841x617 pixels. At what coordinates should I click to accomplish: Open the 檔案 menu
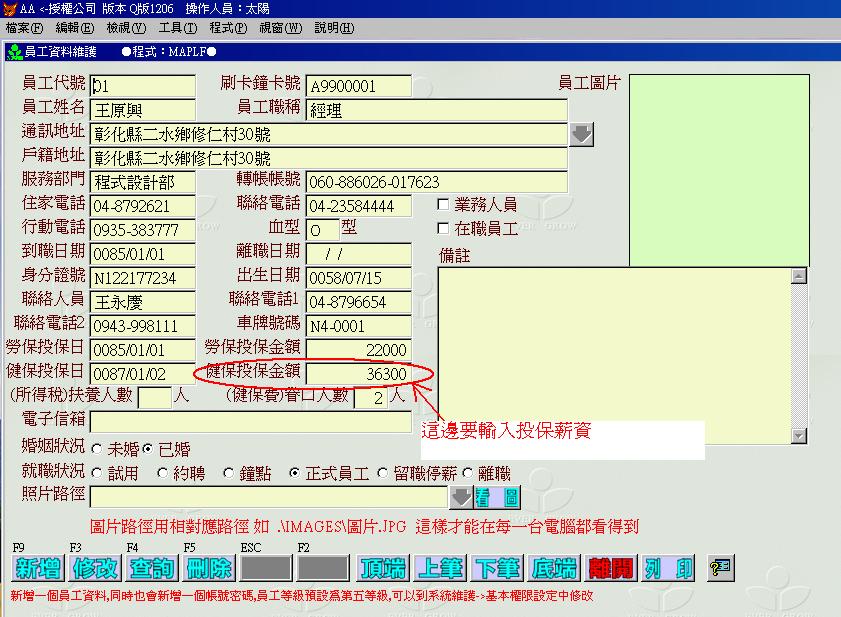pyautogui.click(x=24, y=28)
